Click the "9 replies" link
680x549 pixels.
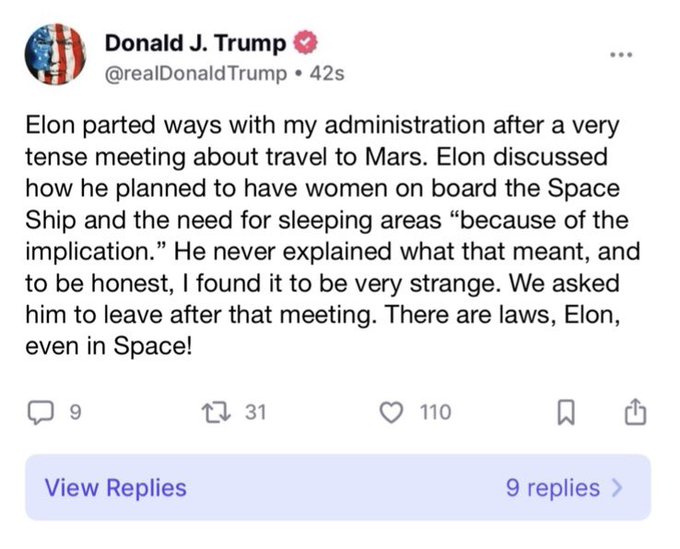pos(553,488)
